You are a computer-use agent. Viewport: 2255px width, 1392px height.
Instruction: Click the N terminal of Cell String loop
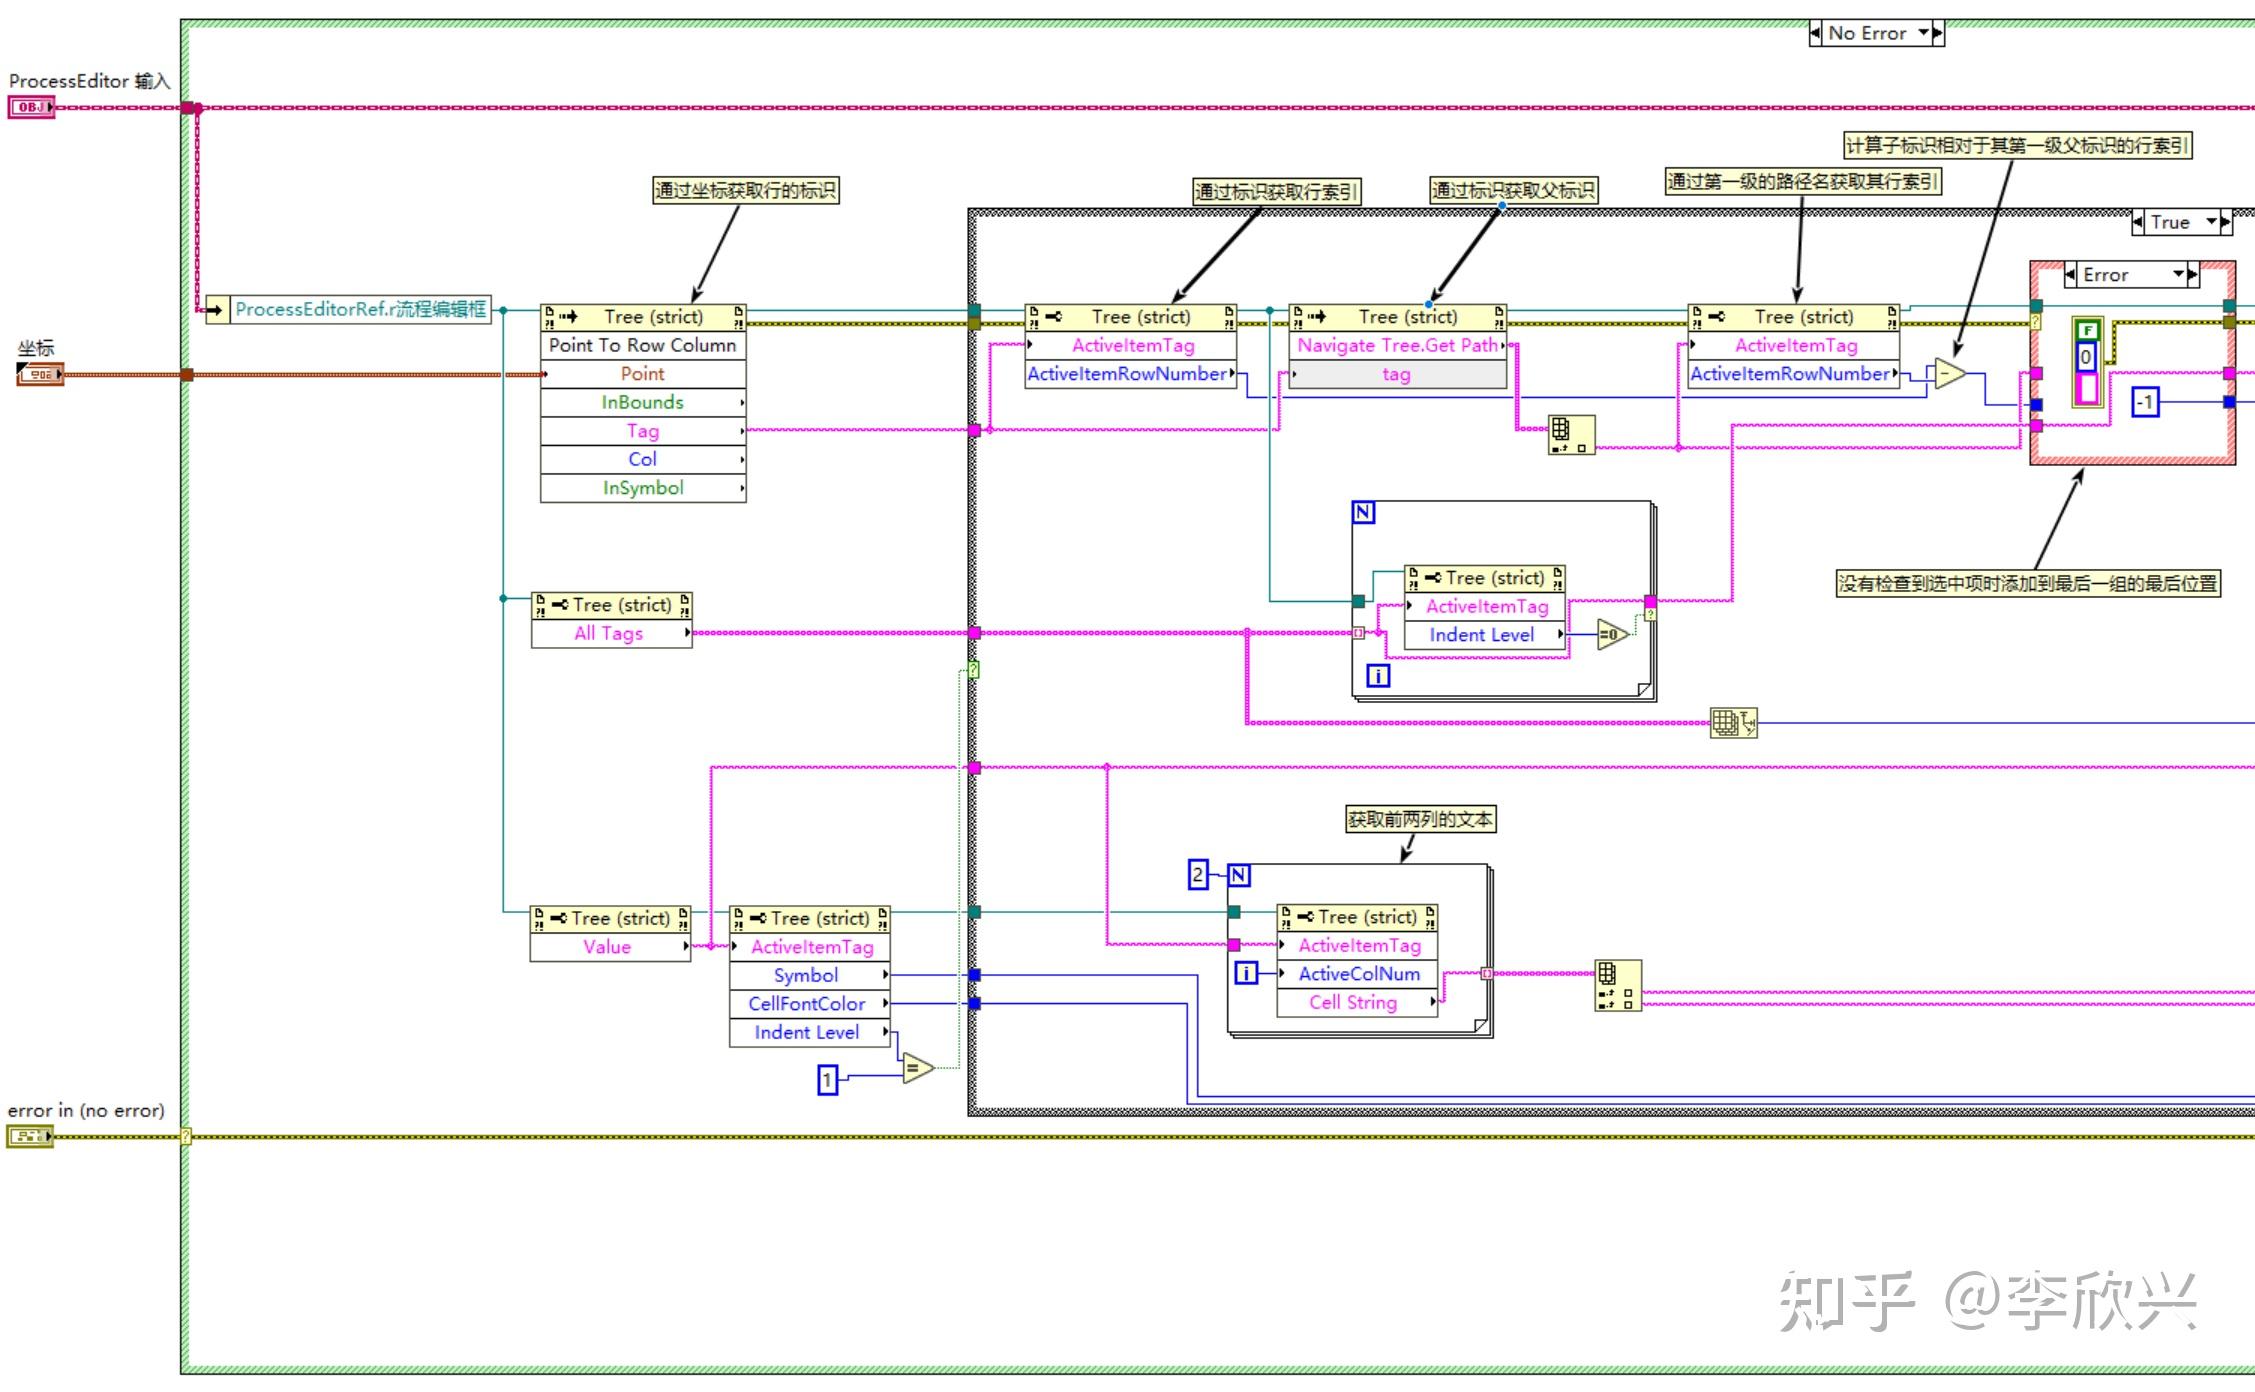pyautogui.click(x=1239, y=876)
